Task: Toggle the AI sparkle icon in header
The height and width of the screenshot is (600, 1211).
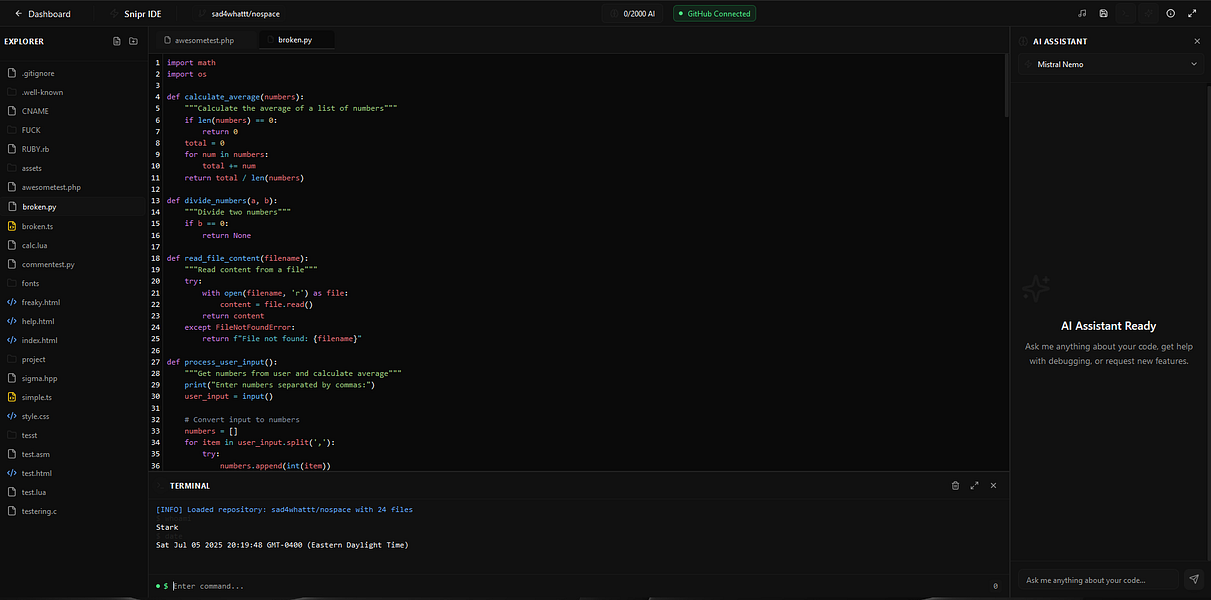Action: click(1147, 14)
